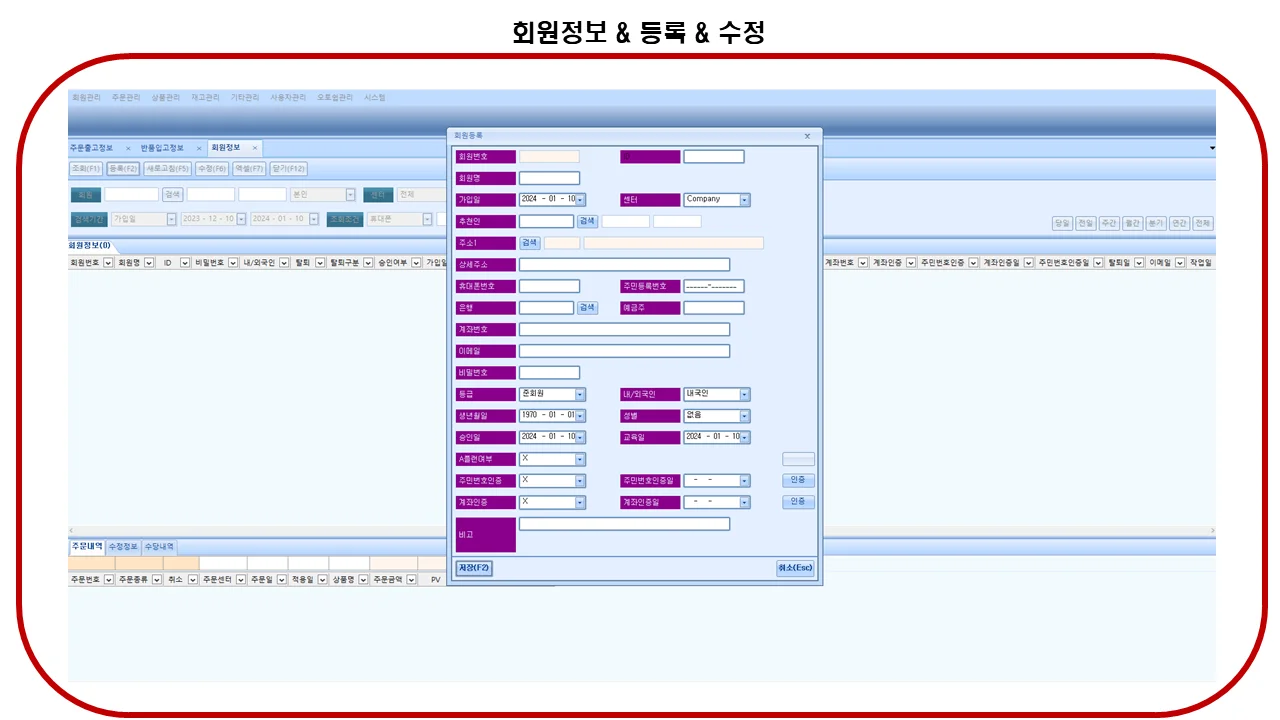Click the 당일 period button

pos(1061,224)
